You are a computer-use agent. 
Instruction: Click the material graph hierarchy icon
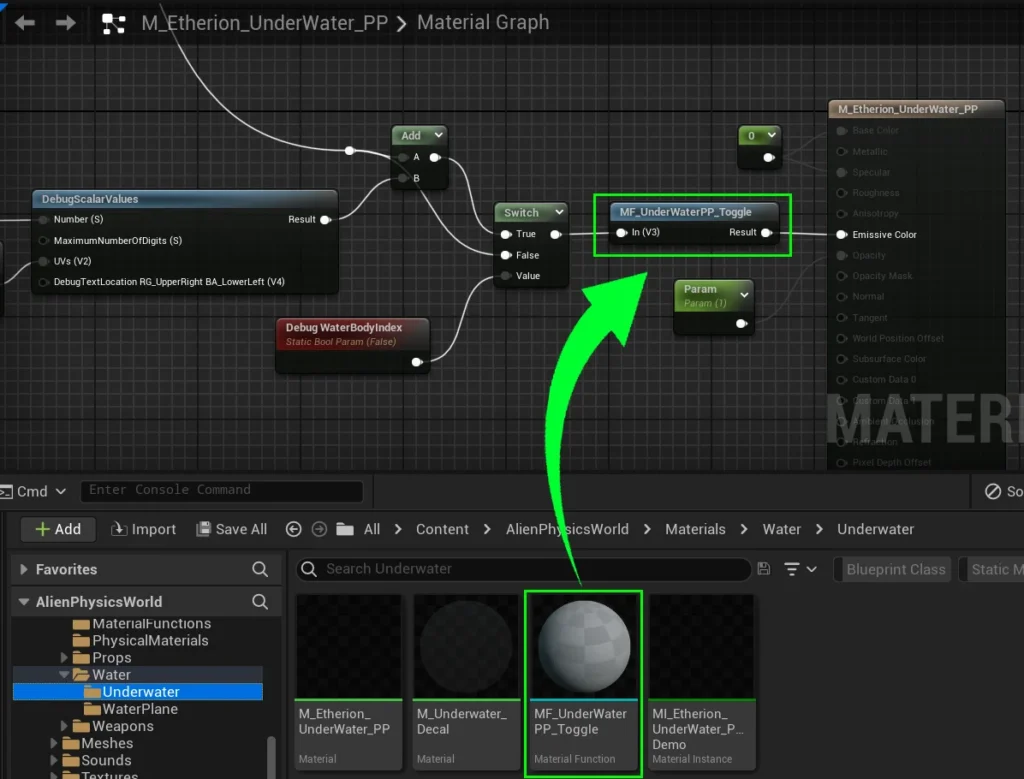pyautogui.click(x=114, y=23)
